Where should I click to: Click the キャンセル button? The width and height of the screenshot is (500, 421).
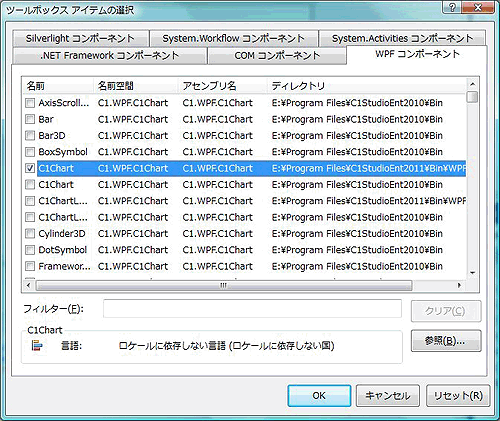tap(388, 396)
